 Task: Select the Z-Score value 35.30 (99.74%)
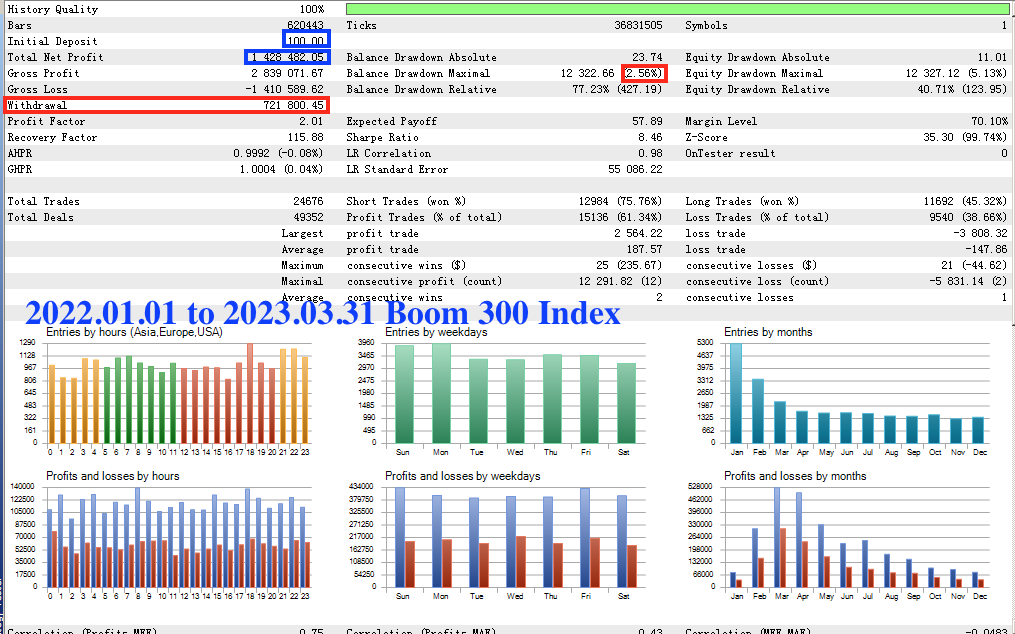tap(965, 137)
